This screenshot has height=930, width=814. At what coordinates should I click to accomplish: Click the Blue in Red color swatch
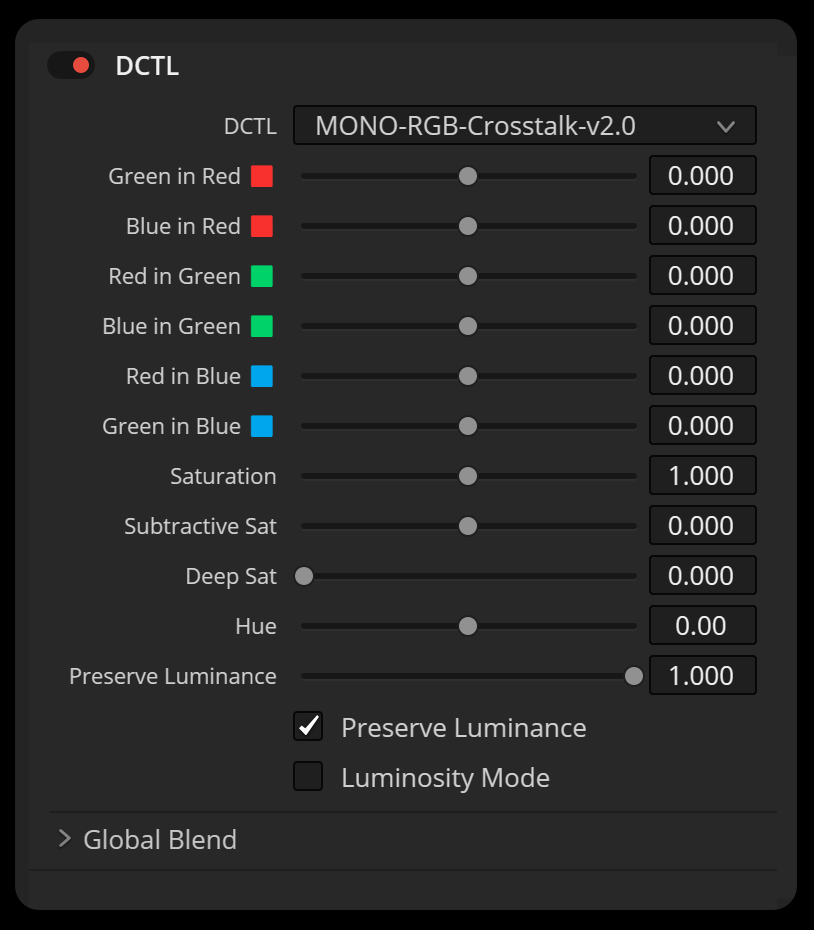tap(262, 227)
